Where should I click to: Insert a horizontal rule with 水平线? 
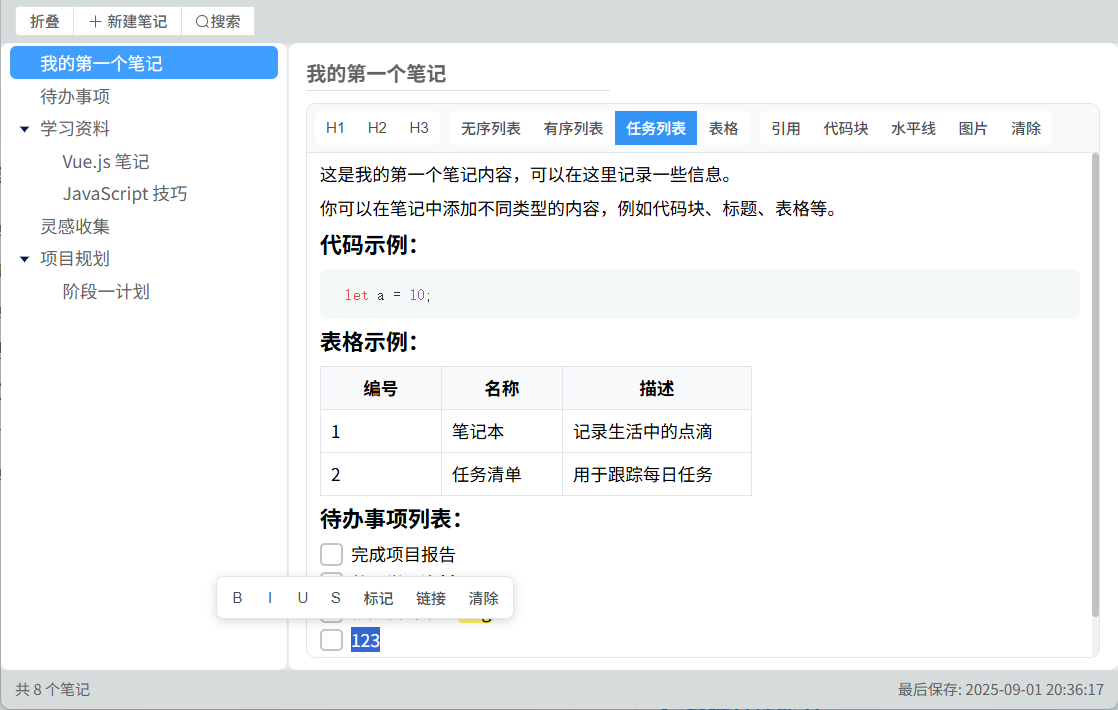913,128
